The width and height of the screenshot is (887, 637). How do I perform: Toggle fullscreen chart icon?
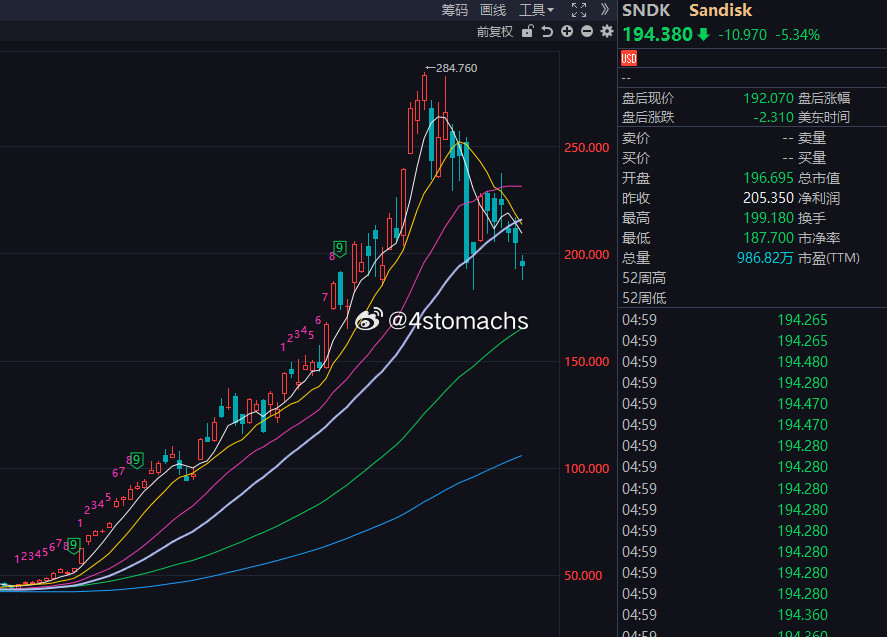point(579,10)
